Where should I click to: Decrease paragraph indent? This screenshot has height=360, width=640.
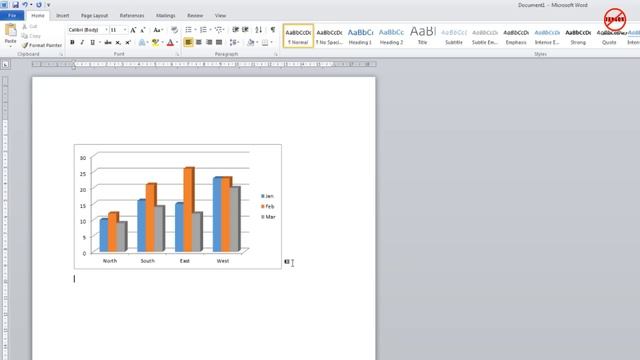click(235, 30)
